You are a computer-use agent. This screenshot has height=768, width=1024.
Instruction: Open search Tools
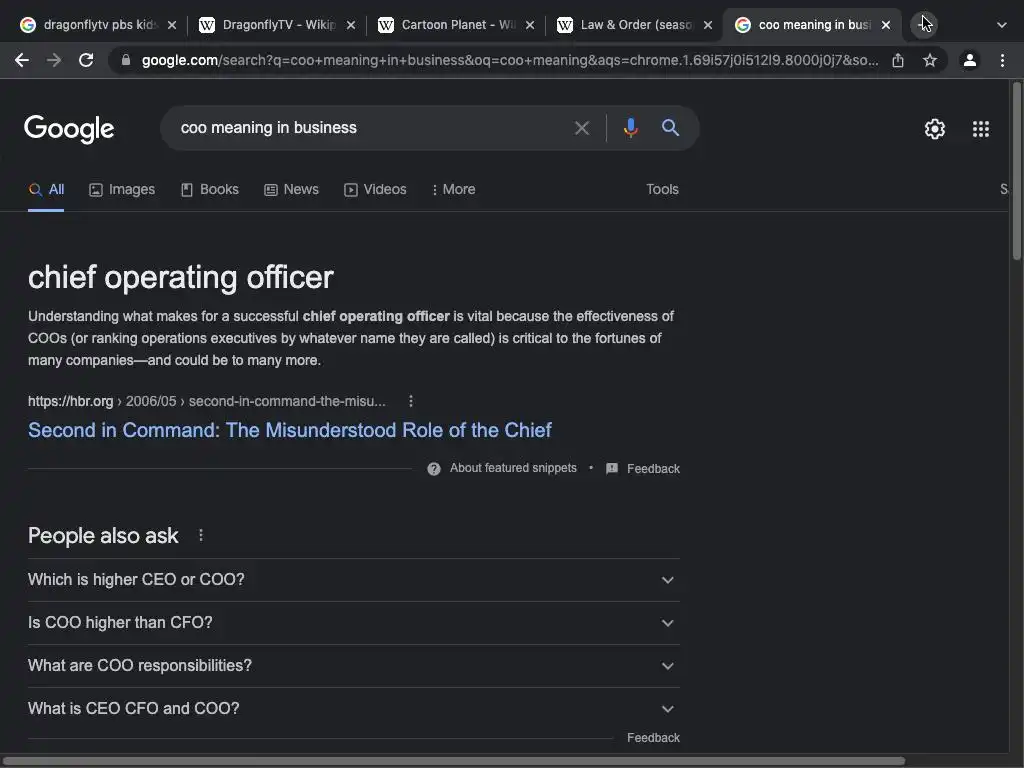click(x=662, y=189)
